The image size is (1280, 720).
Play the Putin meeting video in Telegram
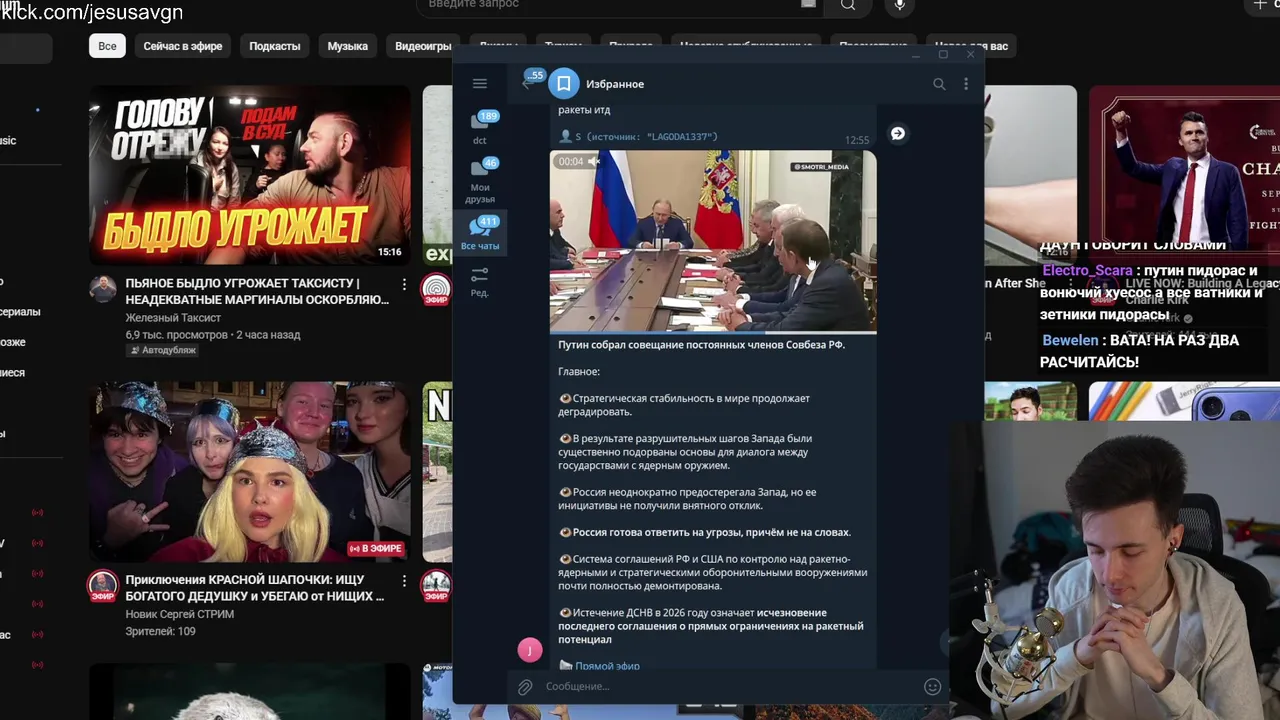(x=713, y=241)
